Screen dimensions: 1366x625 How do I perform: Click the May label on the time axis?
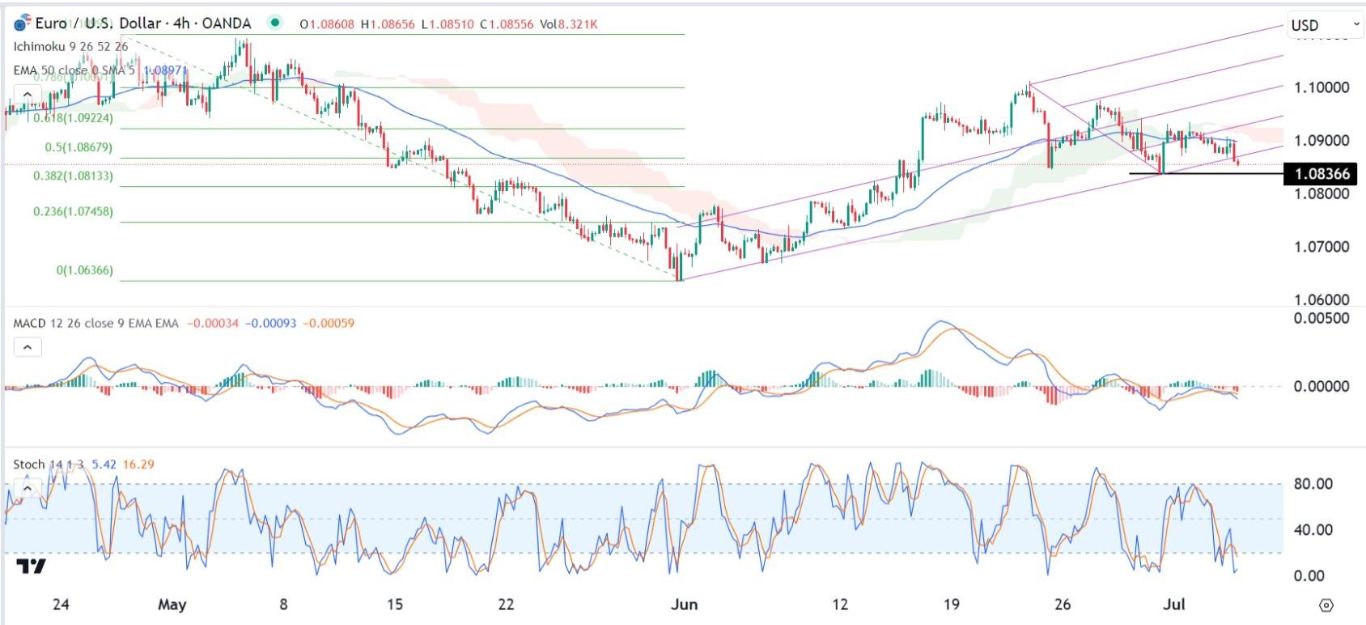(x=172, y=604)
